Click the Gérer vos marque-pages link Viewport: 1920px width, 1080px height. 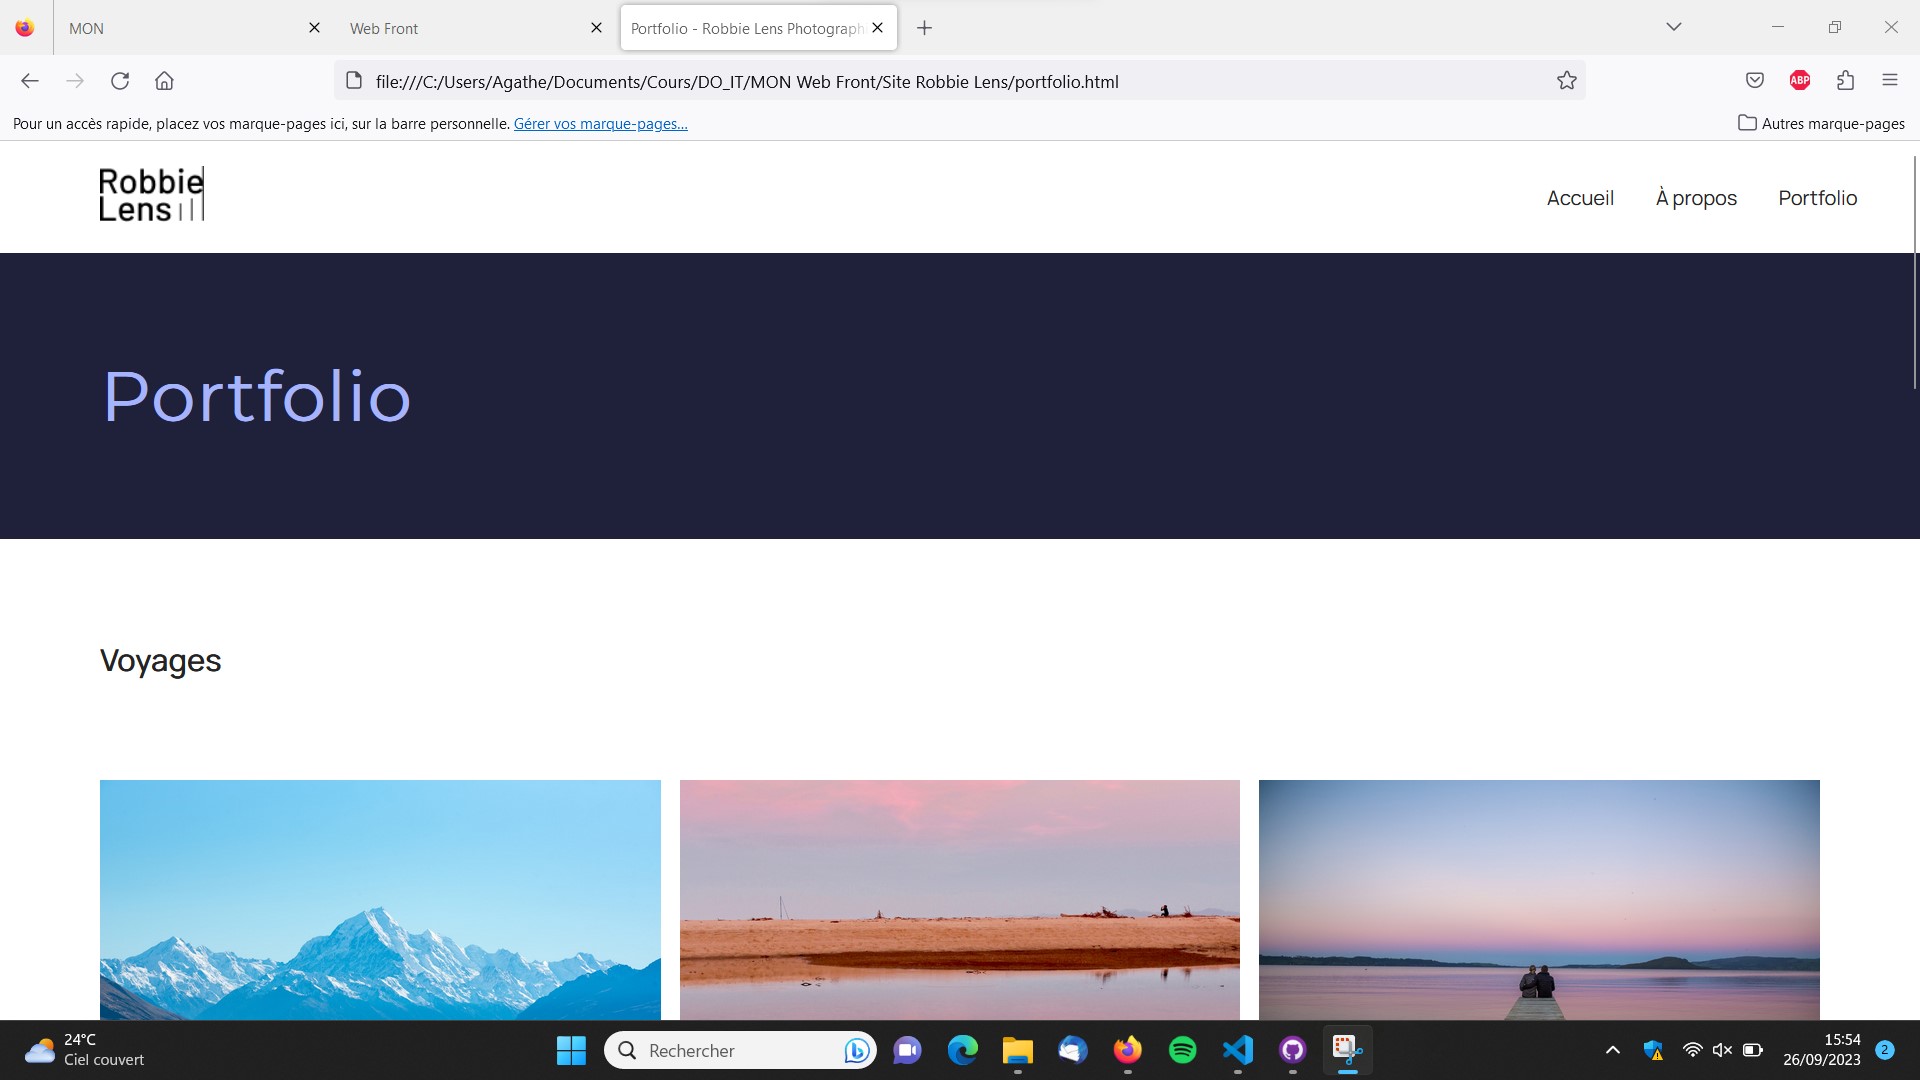tap(600, 124)
